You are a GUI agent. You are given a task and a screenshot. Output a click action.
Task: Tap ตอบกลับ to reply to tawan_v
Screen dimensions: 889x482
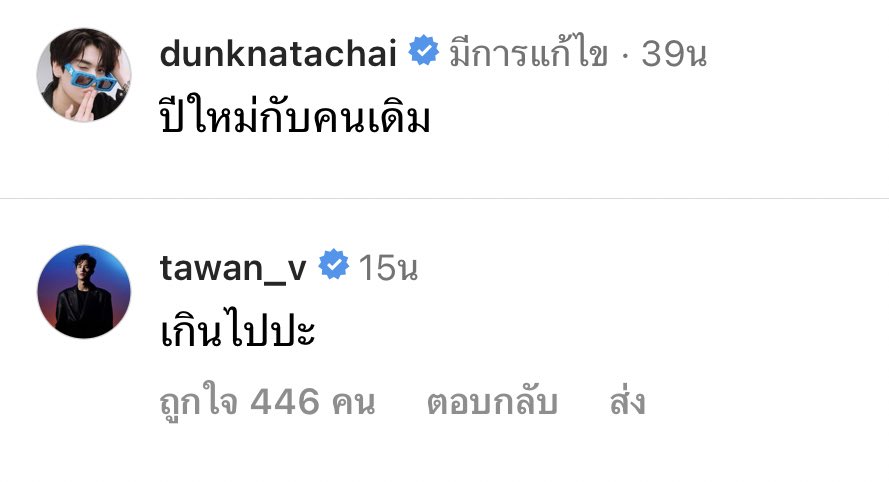[492, 401]
